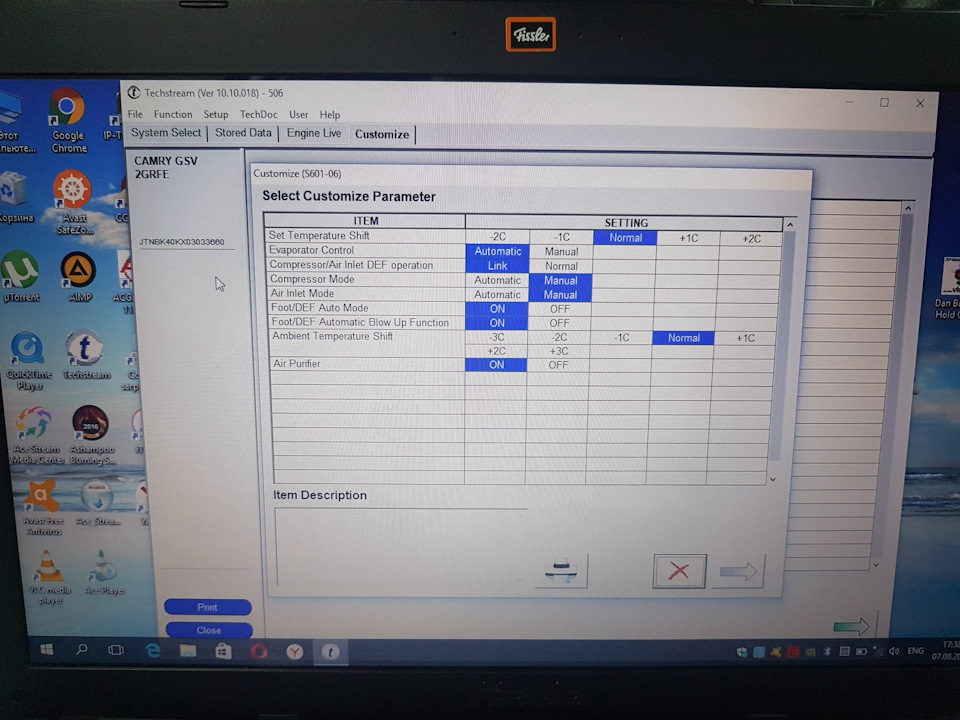
Task: Click the grey next arrow in the dialog
Action: [738, 572]
